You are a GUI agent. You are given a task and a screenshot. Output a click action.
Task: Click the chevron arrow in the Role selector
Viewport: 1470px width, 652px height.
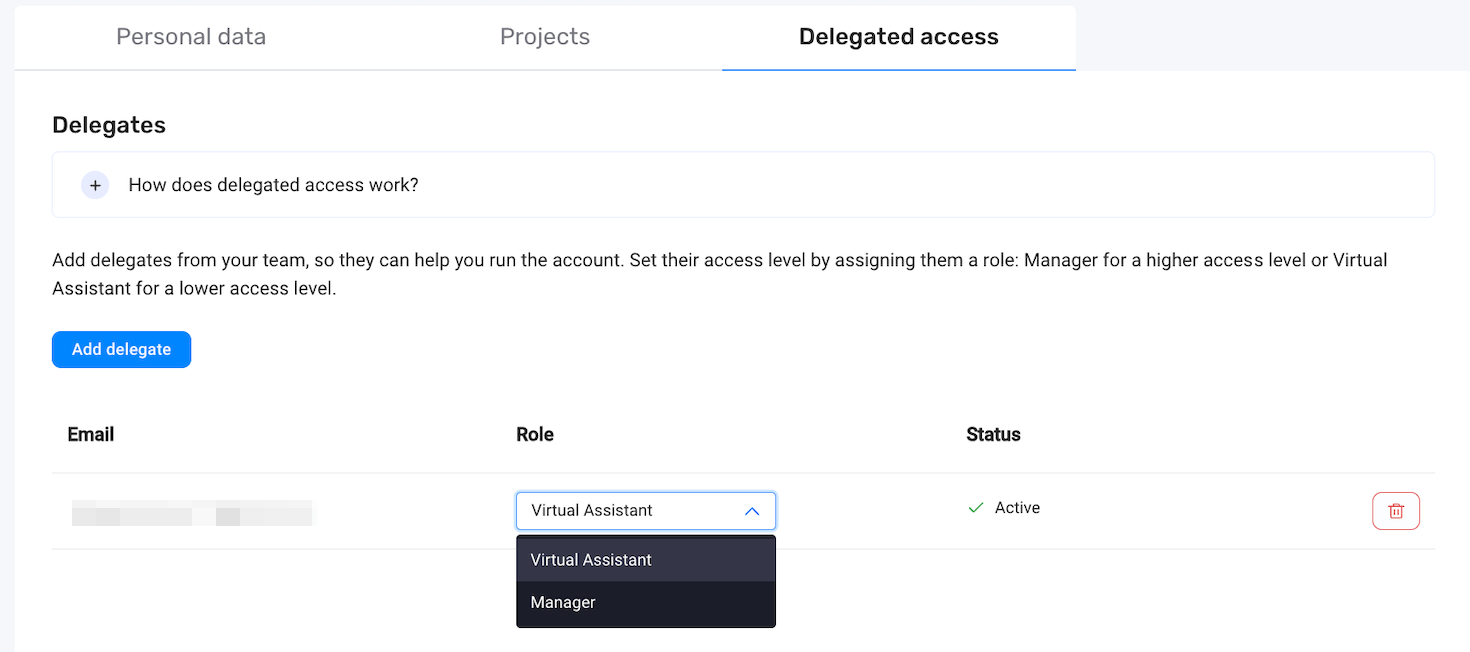tap(753, 511)
